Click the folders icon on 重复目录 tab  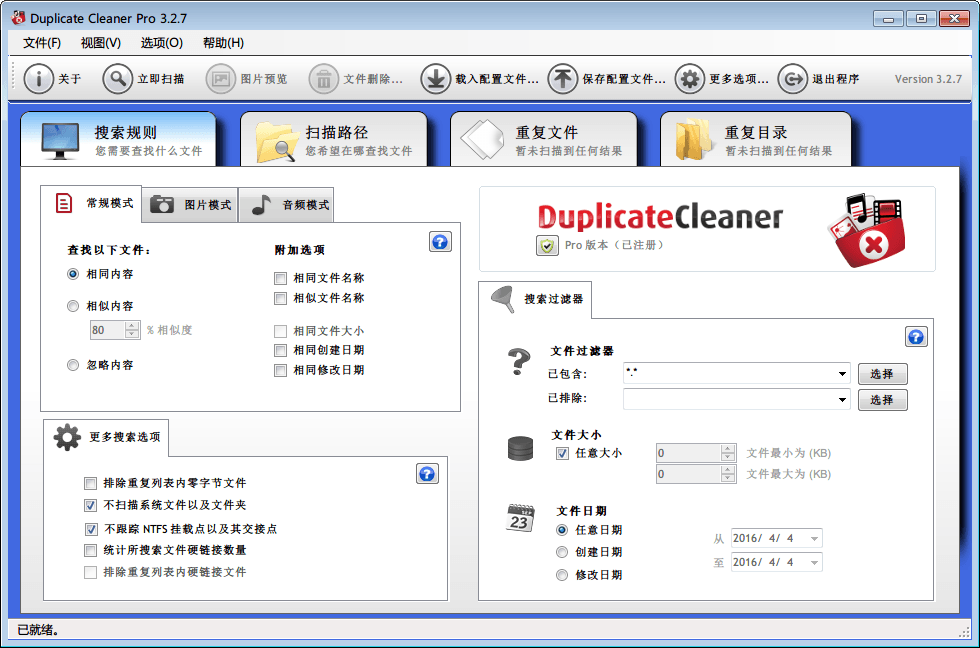click(x=693, y=140)
